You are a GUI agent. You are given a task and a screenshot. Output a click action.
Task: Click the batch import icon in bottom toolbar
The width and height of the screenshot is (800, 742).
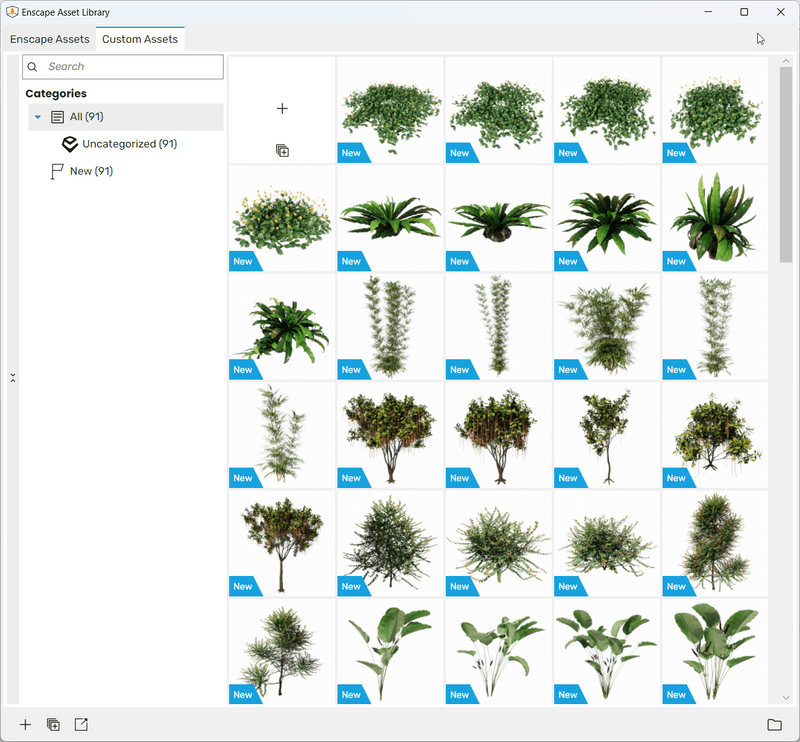click(53, 725)
